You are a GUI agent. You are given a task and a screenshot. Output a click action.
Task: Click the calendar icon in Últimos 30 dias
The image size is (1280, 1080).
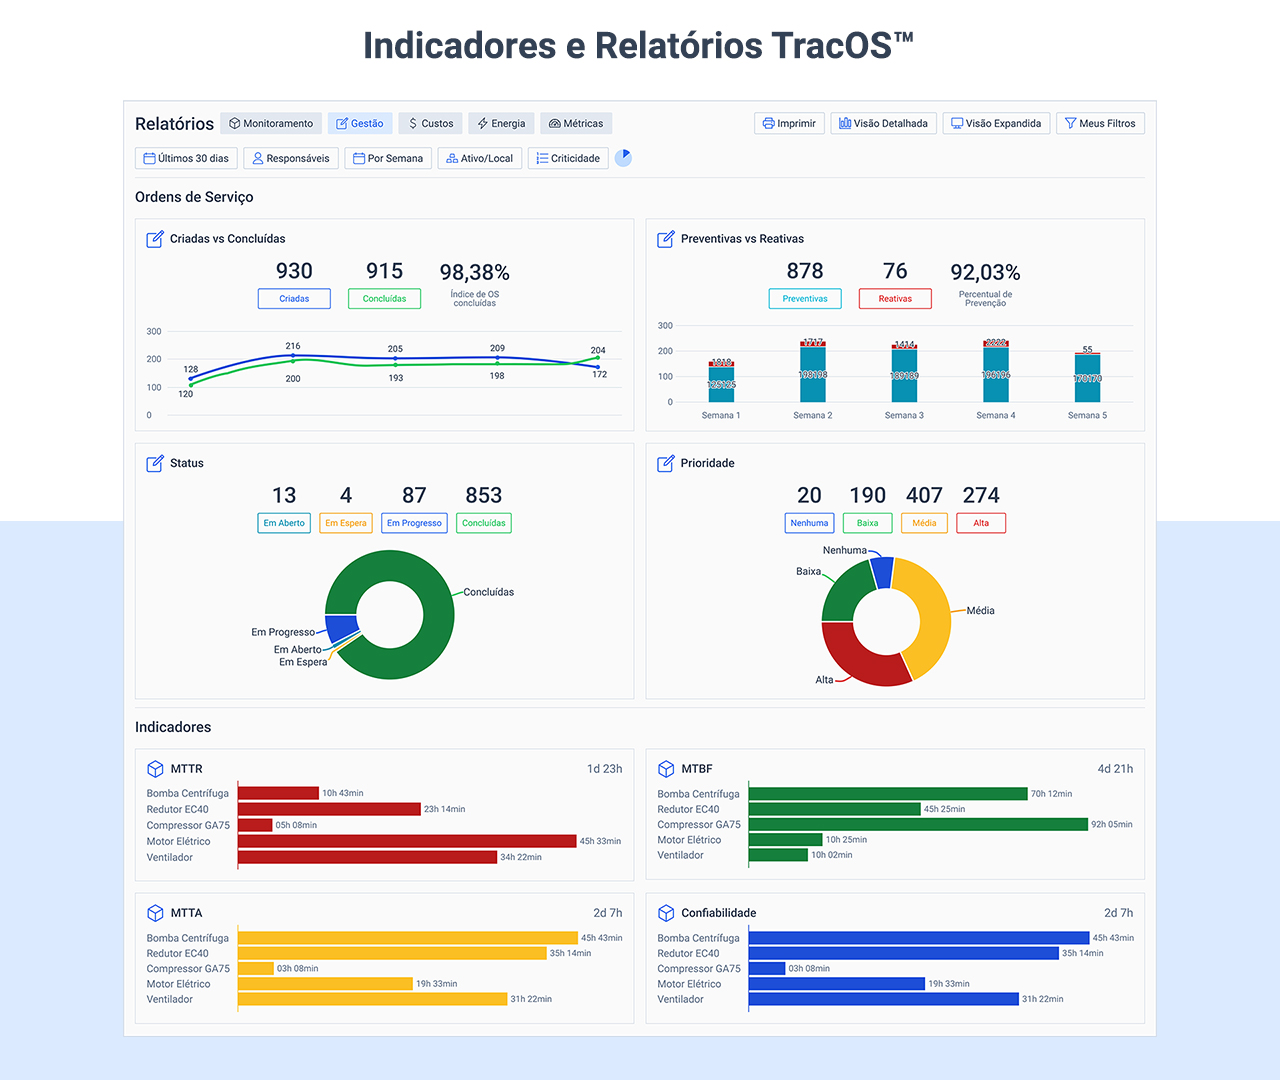pyautogui.click(x=149, y=158)
